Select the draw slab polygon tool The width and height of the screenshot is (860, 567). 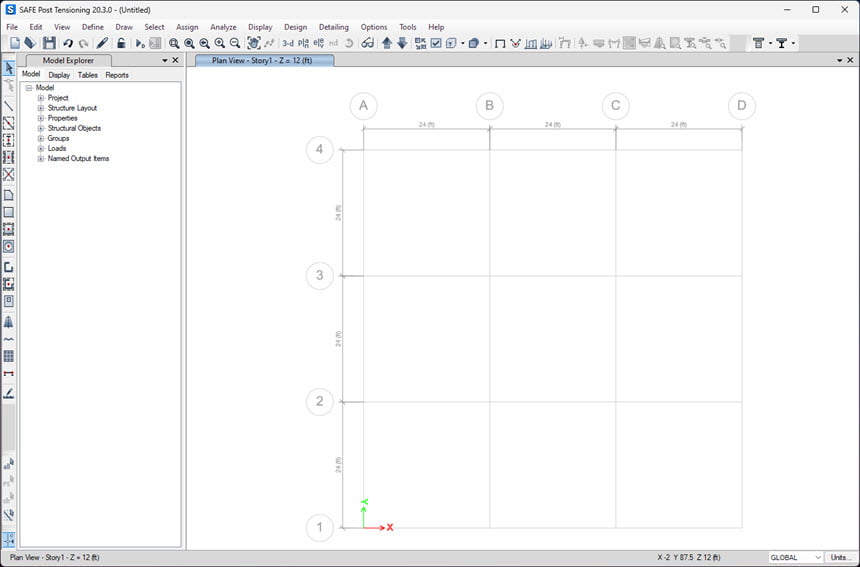pyautogui.click(x=9, y=195)
